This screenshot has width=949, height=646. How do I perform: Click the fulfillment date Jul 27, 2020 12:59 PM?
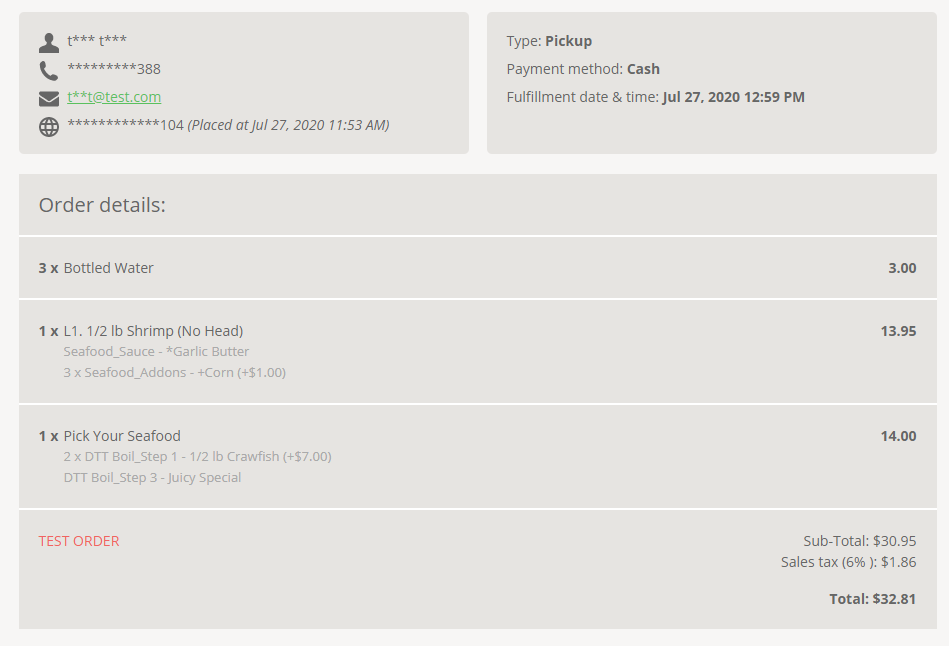[x=734, y=97]
